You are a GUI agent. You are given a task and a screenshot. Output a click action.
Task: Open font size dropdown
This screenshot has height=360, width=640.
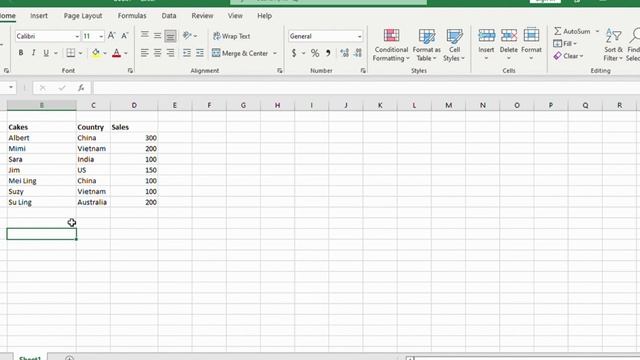tap(101, 36)
